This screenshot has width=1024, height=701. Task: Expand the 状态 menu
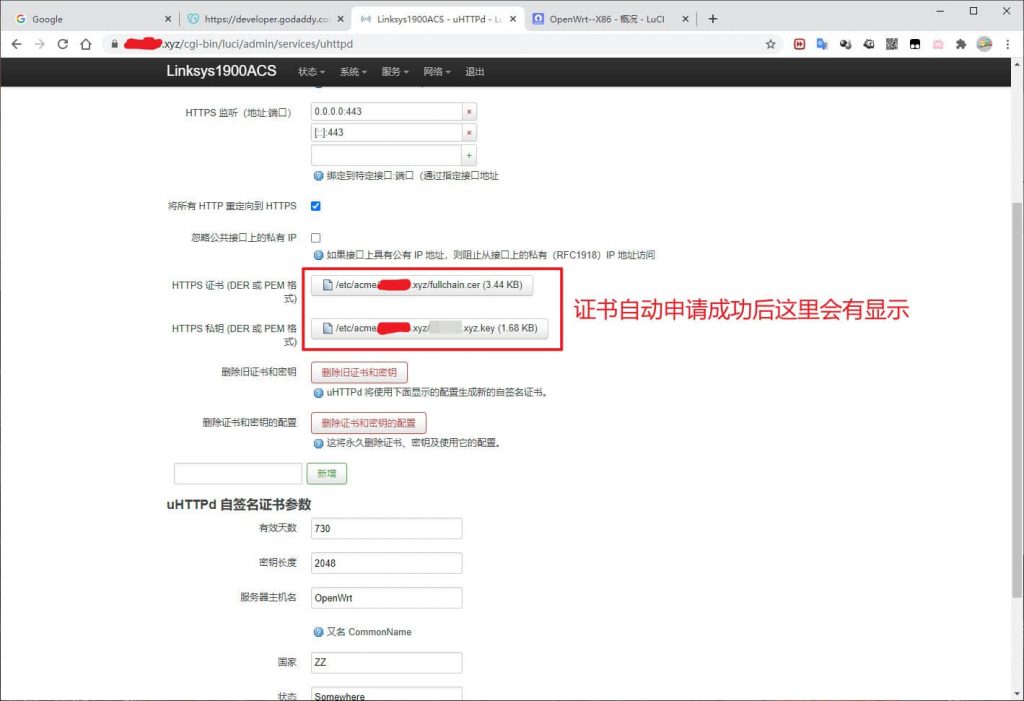point(311,72)
